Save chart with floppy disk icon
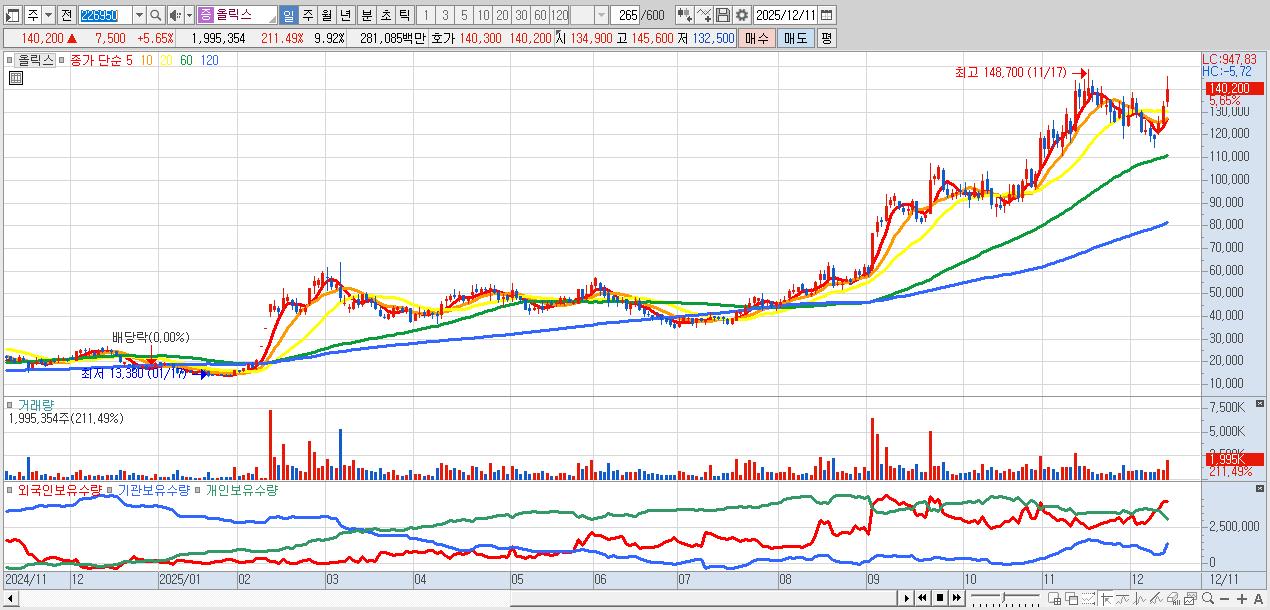This screenshot has height=610, width=1270. (723, 15)
